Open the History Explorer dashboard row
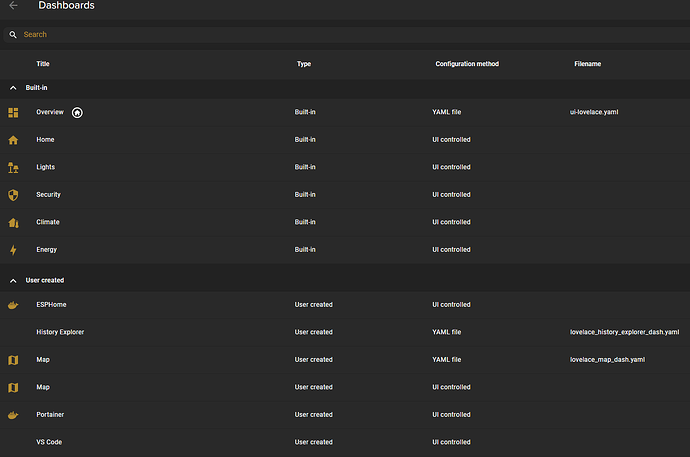690x457 pixels. pyautogui.click(x=60, y=332)
